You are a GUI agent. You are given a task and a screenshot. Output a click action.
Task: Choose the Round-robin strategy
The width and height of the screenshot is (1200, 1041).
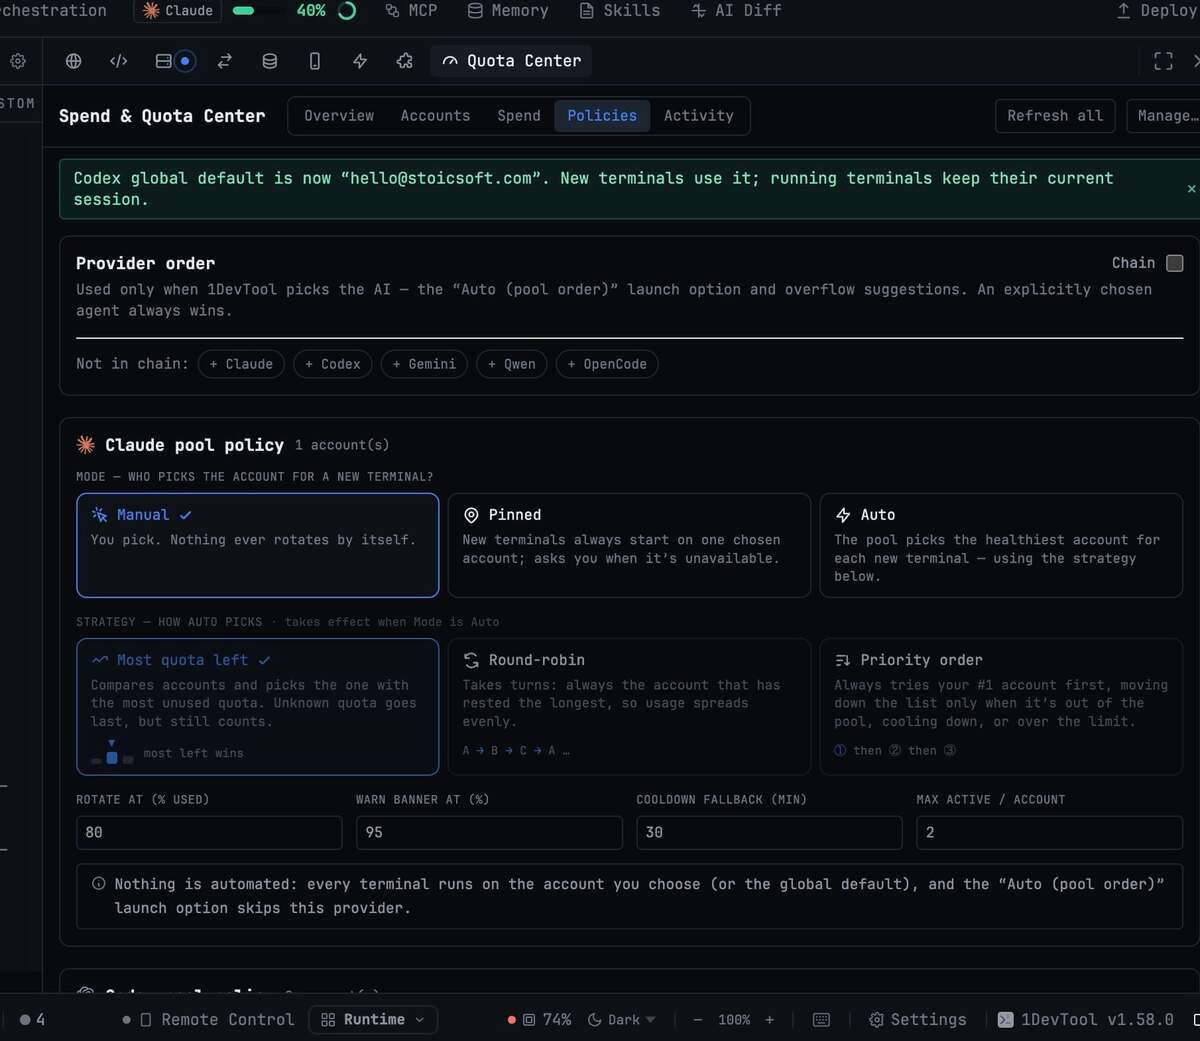click(629, 707)
